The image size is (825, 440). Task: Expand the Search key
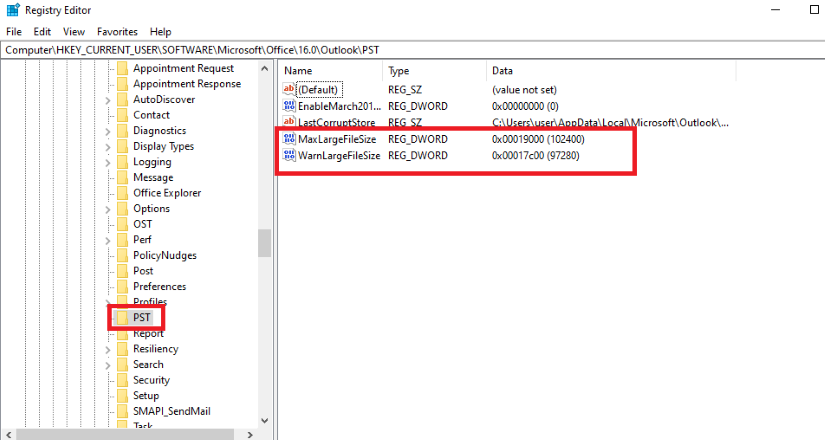tap(108, 365)
